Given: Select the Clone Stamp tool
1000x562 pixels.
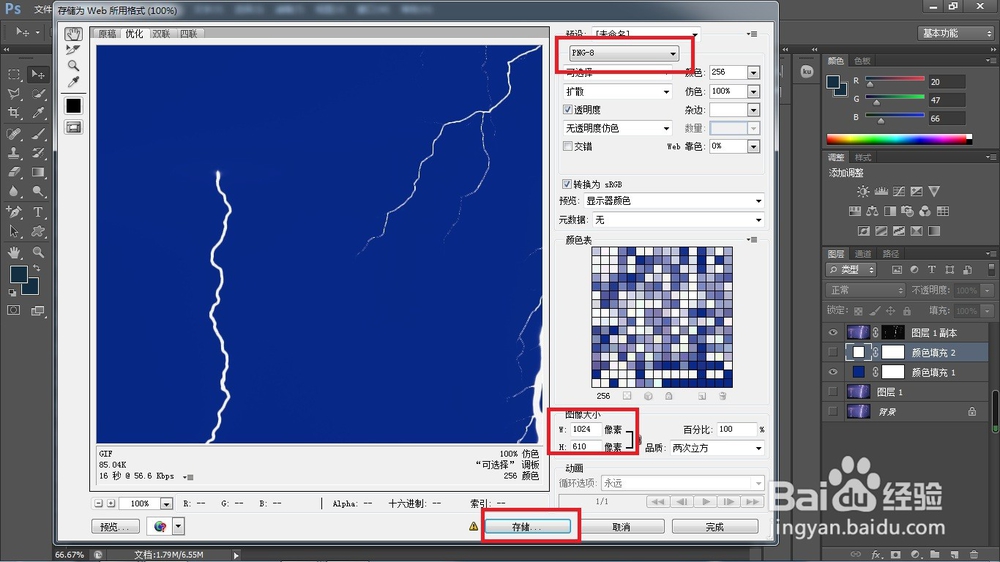Looking at the screenshot, I should [14, 153].
